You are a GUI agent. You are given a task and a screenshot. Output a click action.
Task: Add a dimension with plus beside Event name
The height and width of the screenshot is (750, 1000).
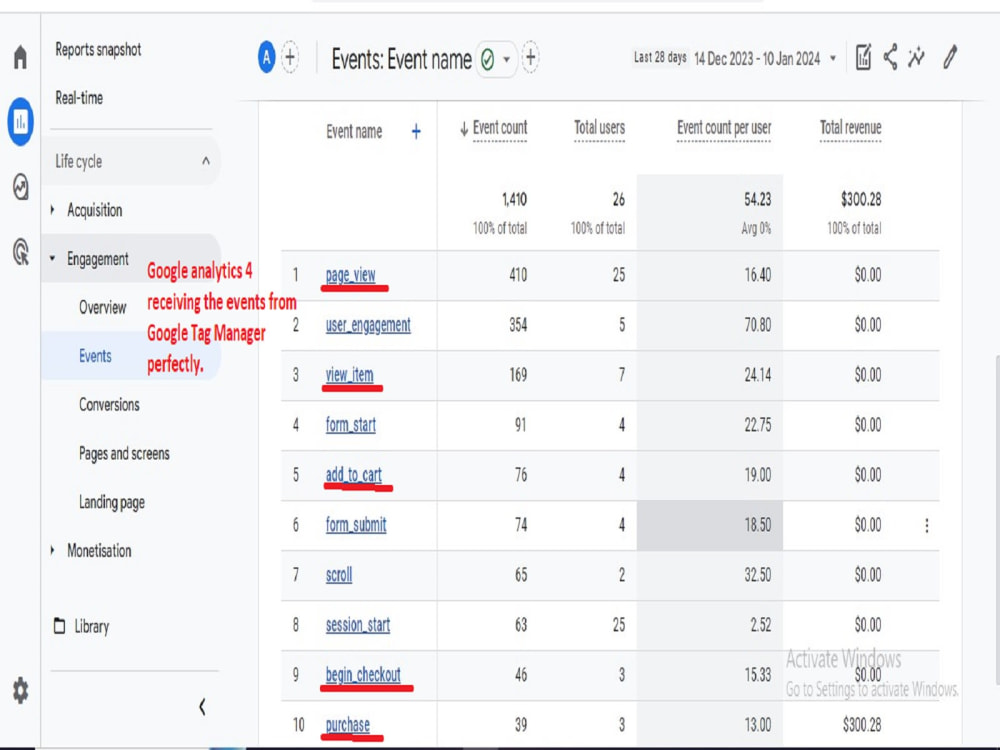(x=416, y=131)
